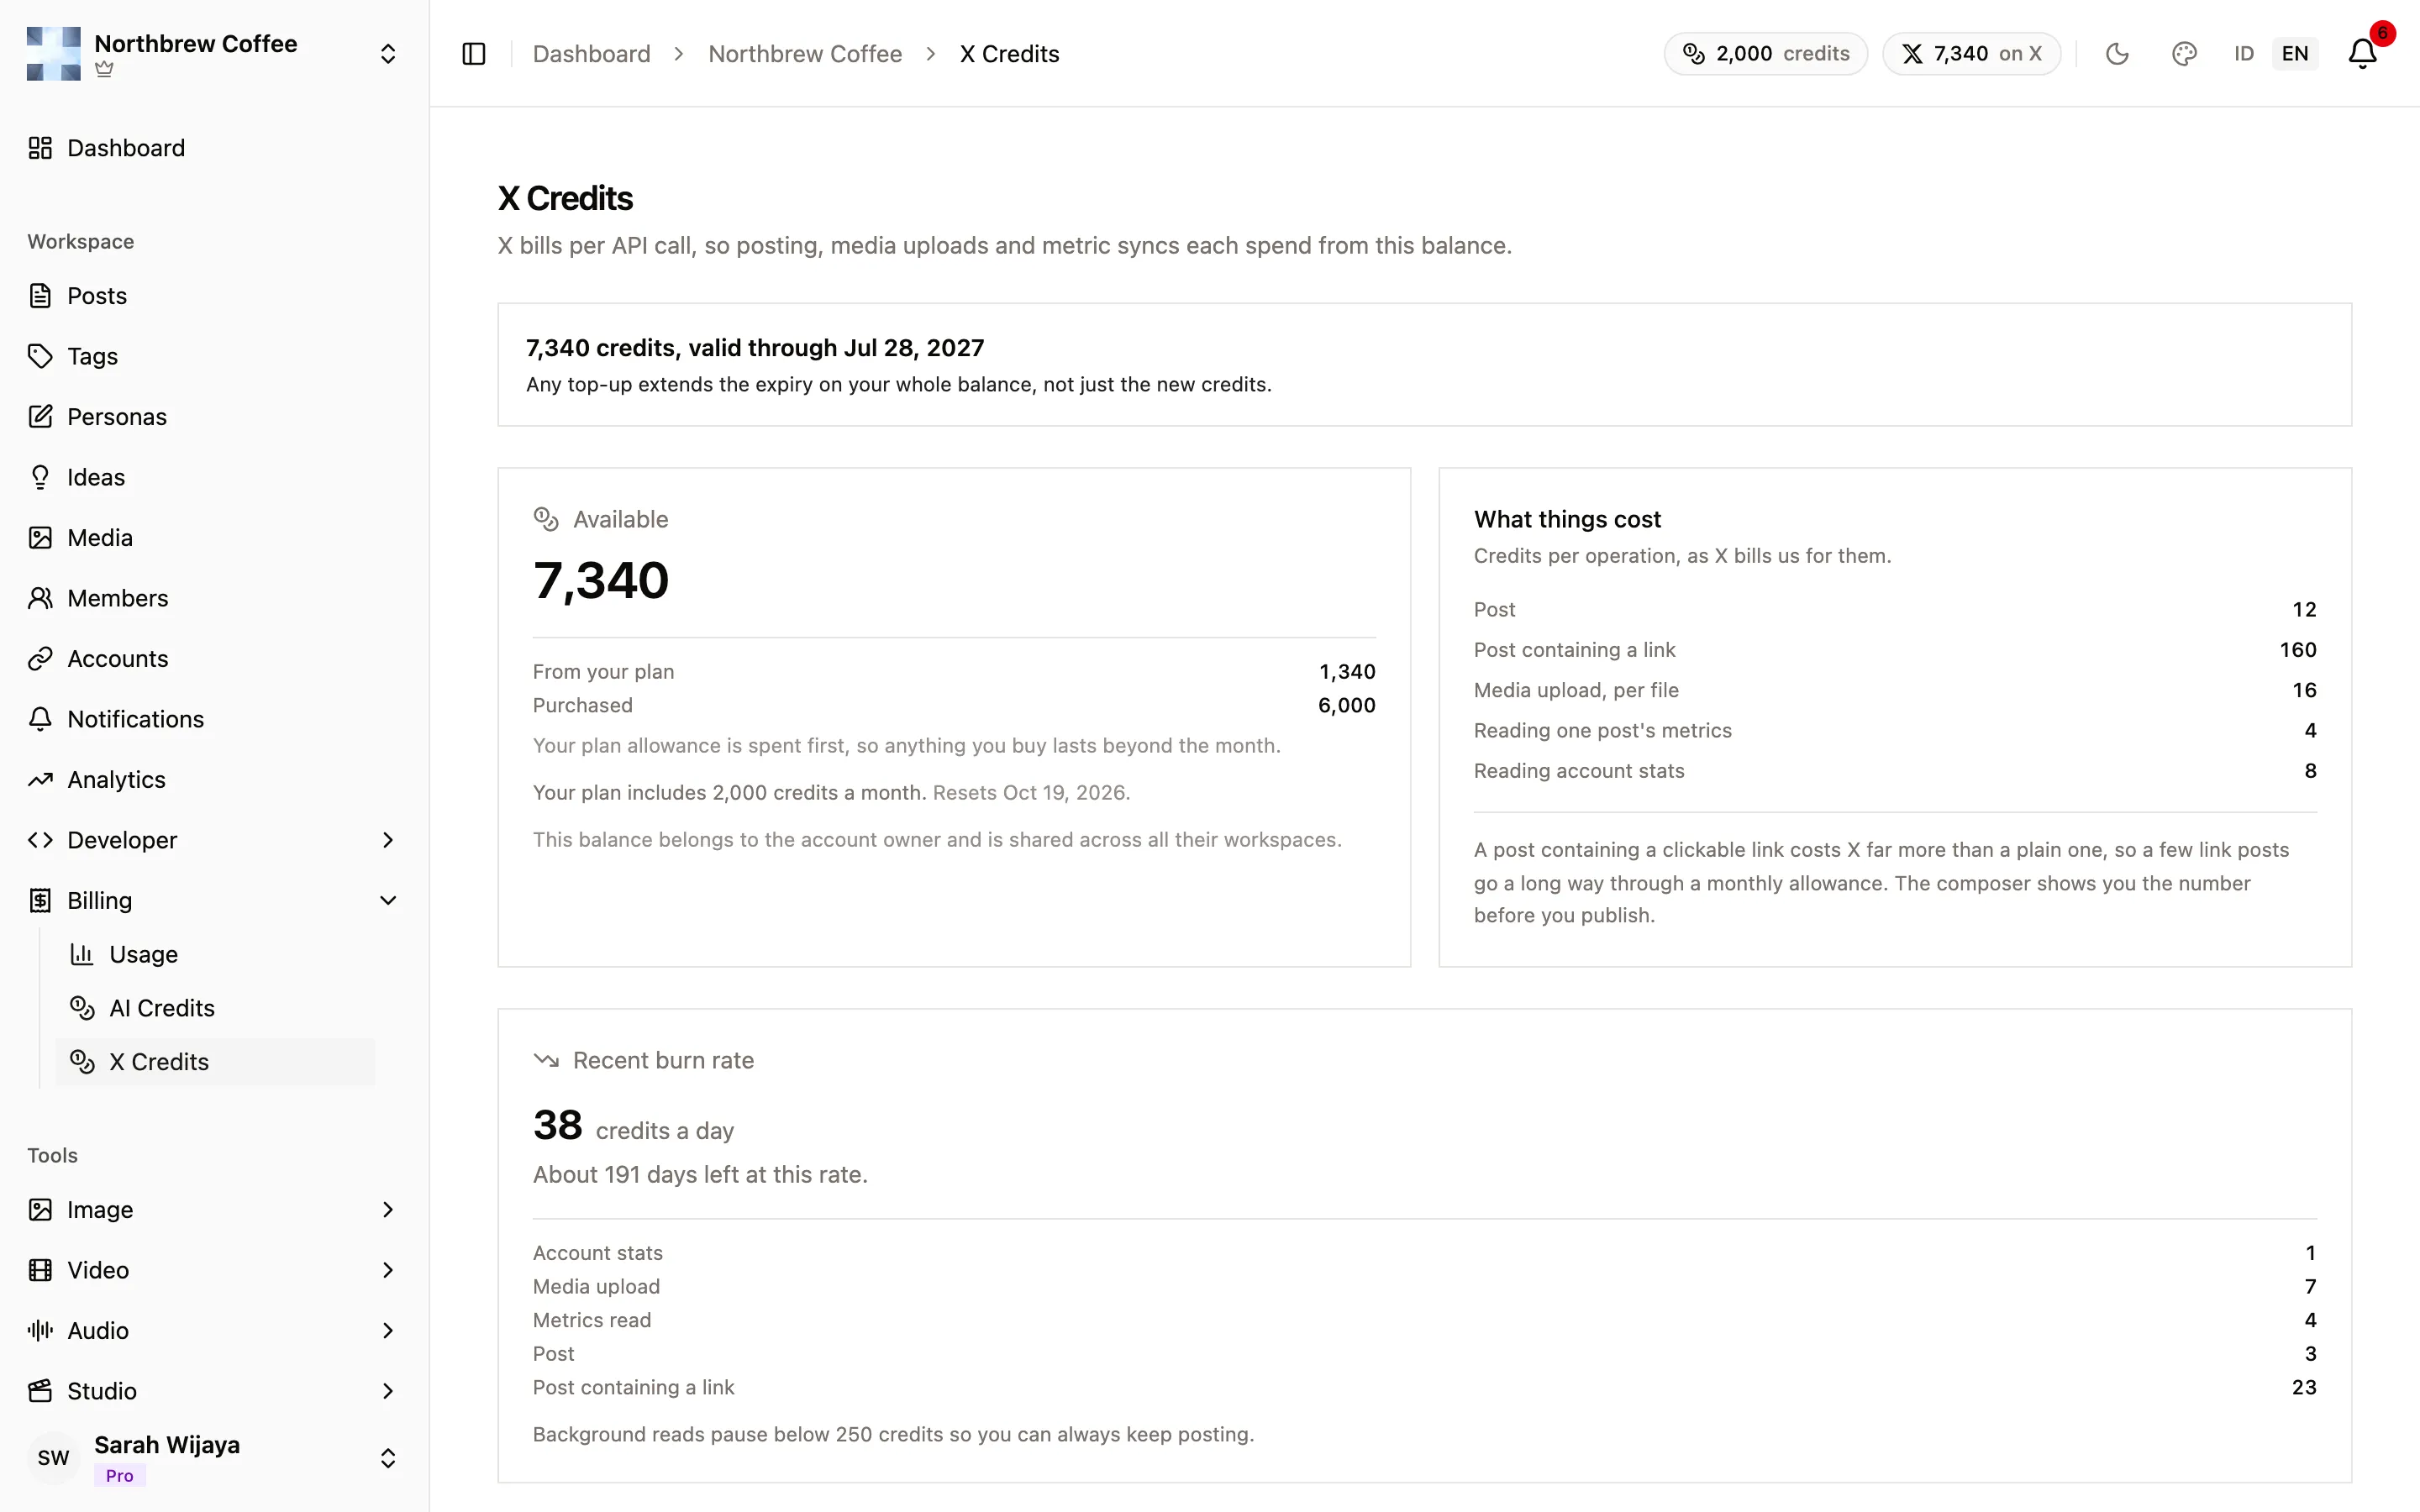Expand the Developer section

pyautogui.click(x=213, y=840)
